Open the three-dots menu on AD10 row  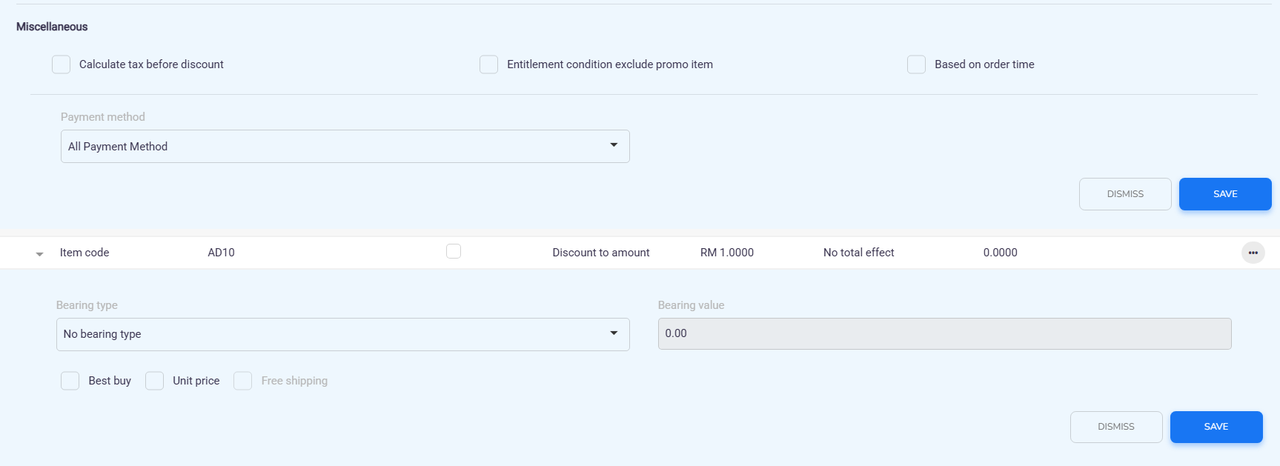pos(1252,253)
